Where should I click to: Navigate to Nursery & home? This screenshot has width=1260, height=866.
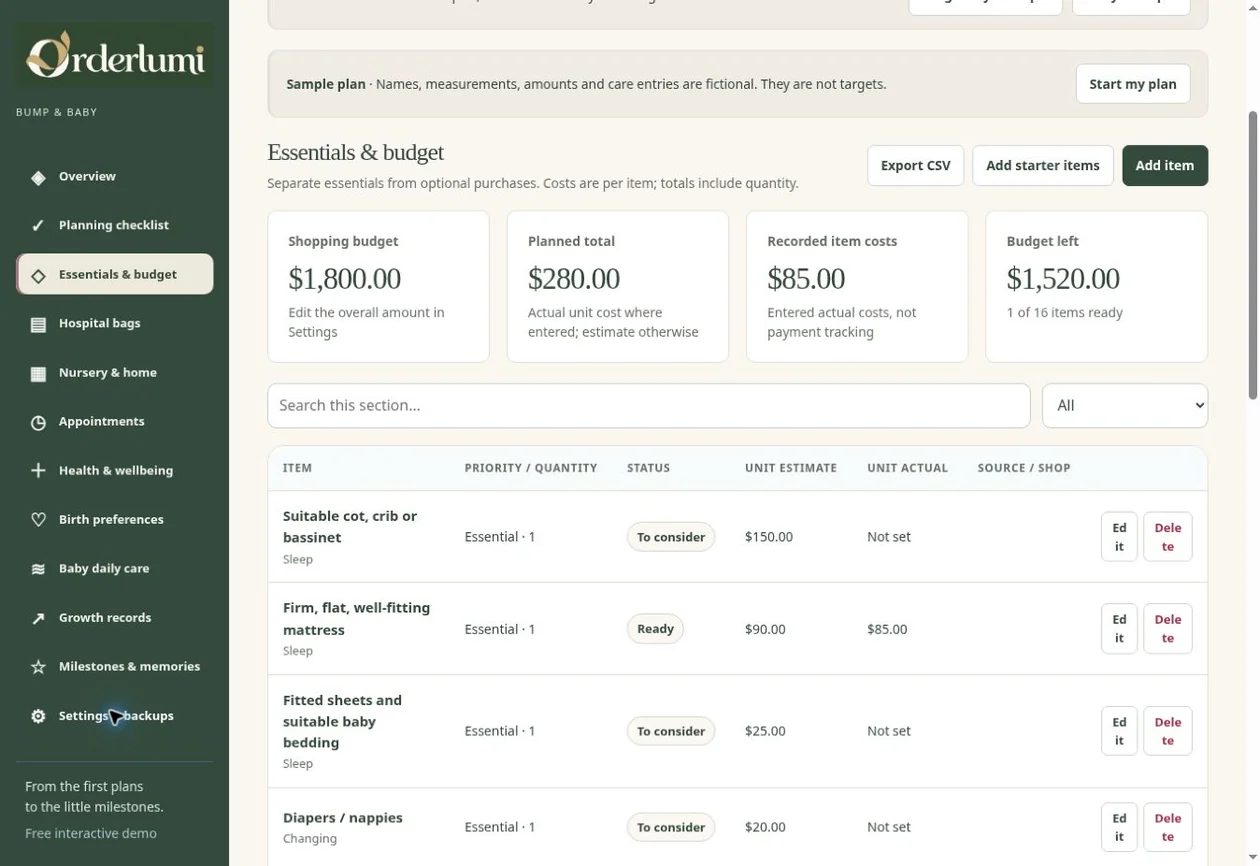point(115,373)
